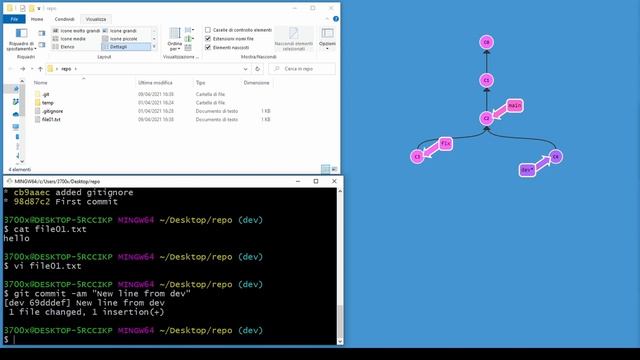This screenshot has width=640, height=360.
Task: Click the Git Bash title bar icon
Action: (x=9, y=181)
